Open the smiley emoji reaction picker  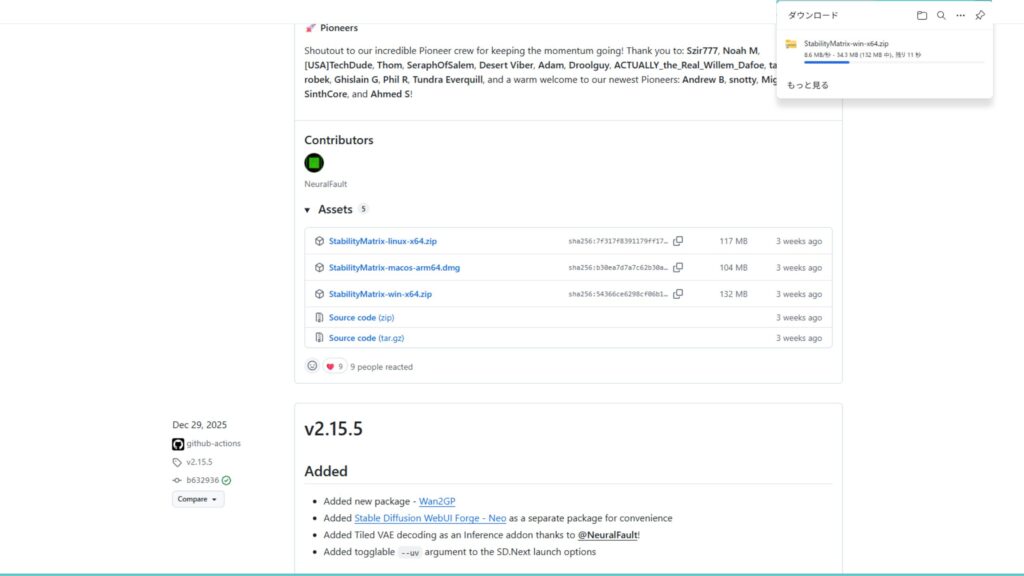pyautogui.click(x=312, y=366)
